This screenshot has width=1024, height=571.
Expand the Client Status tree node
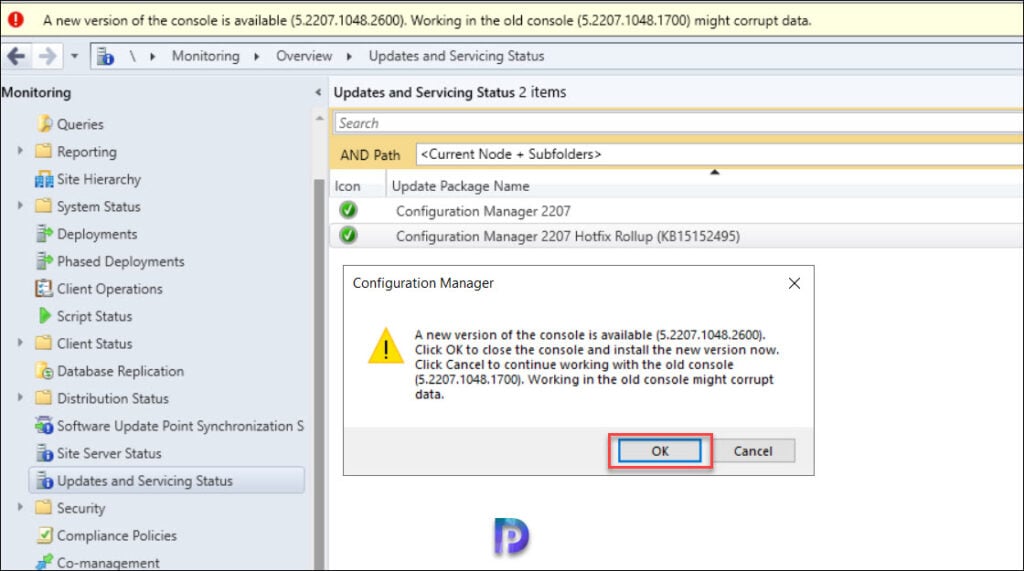20,343
